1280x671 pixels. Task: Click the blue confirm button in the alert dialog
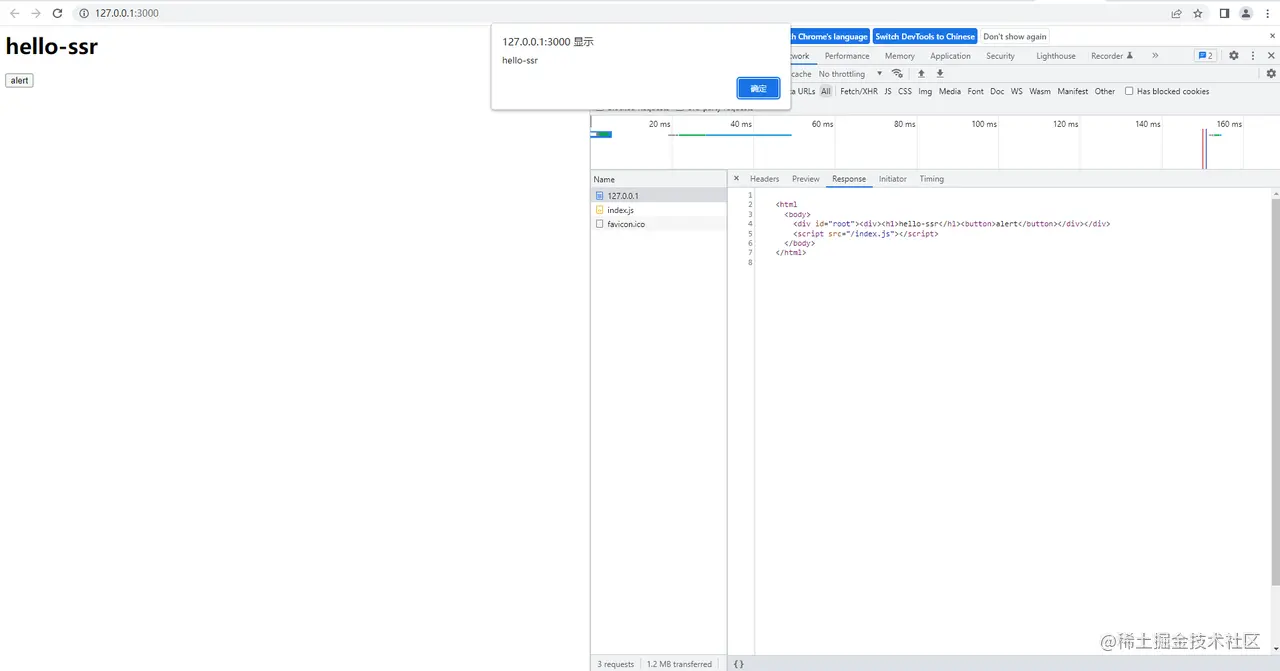(759, 88)
